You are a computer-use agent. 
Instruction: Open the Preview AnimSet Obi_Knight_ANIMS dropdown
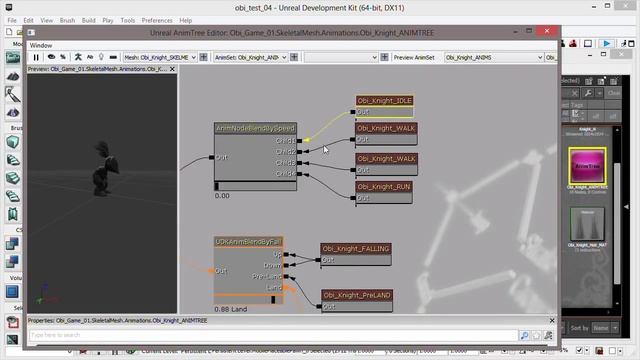coord(494,58)
